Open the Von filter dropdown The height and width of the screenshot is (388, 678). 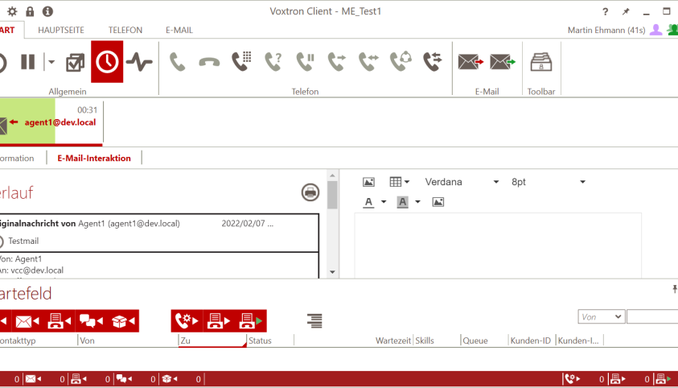[601, 317]
